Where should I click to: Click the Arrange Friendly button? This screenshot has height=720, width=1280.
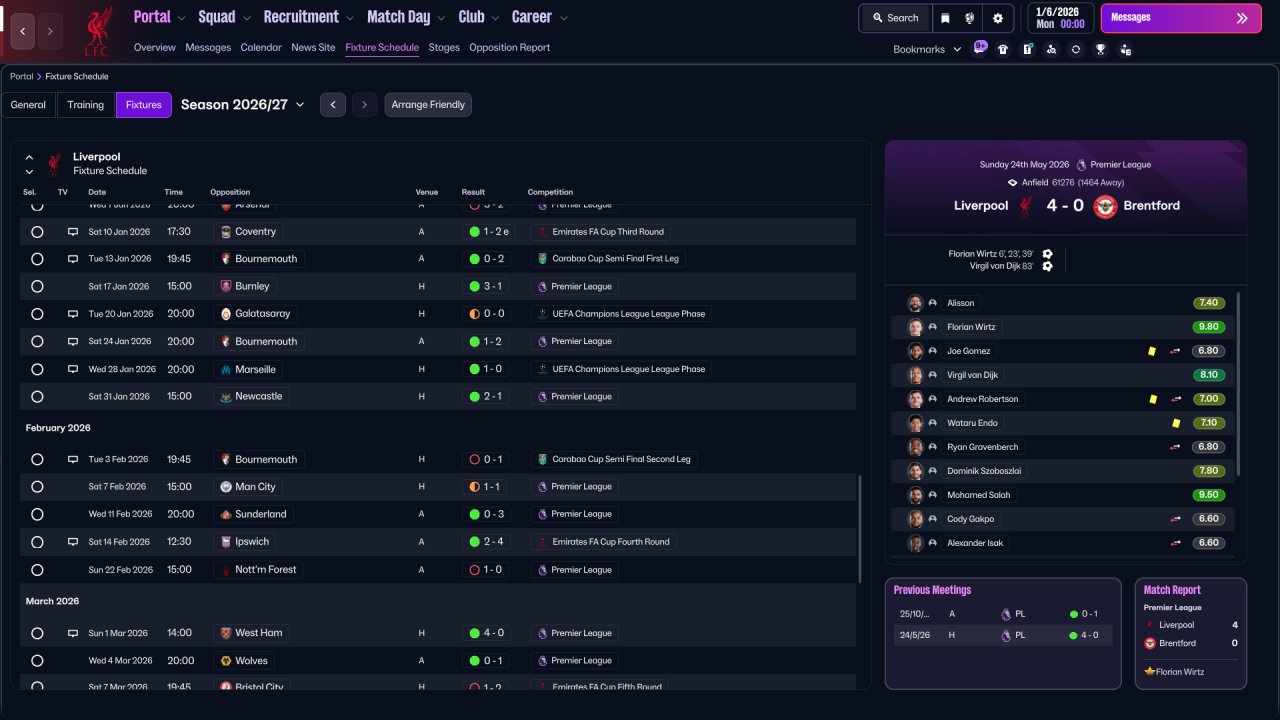point(428,105)
